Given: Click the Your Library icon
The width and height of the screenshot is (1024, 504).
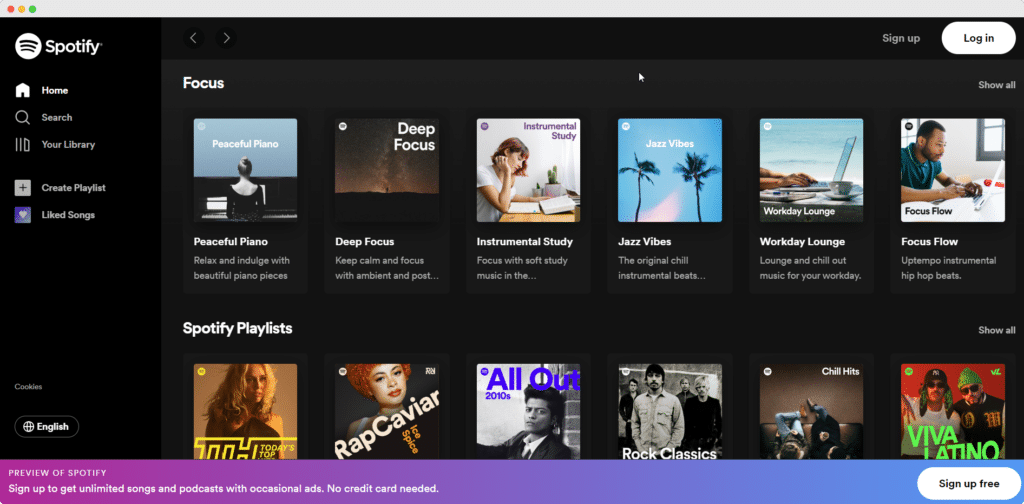Looking at the screenshot, I should (x=23, y=144).
